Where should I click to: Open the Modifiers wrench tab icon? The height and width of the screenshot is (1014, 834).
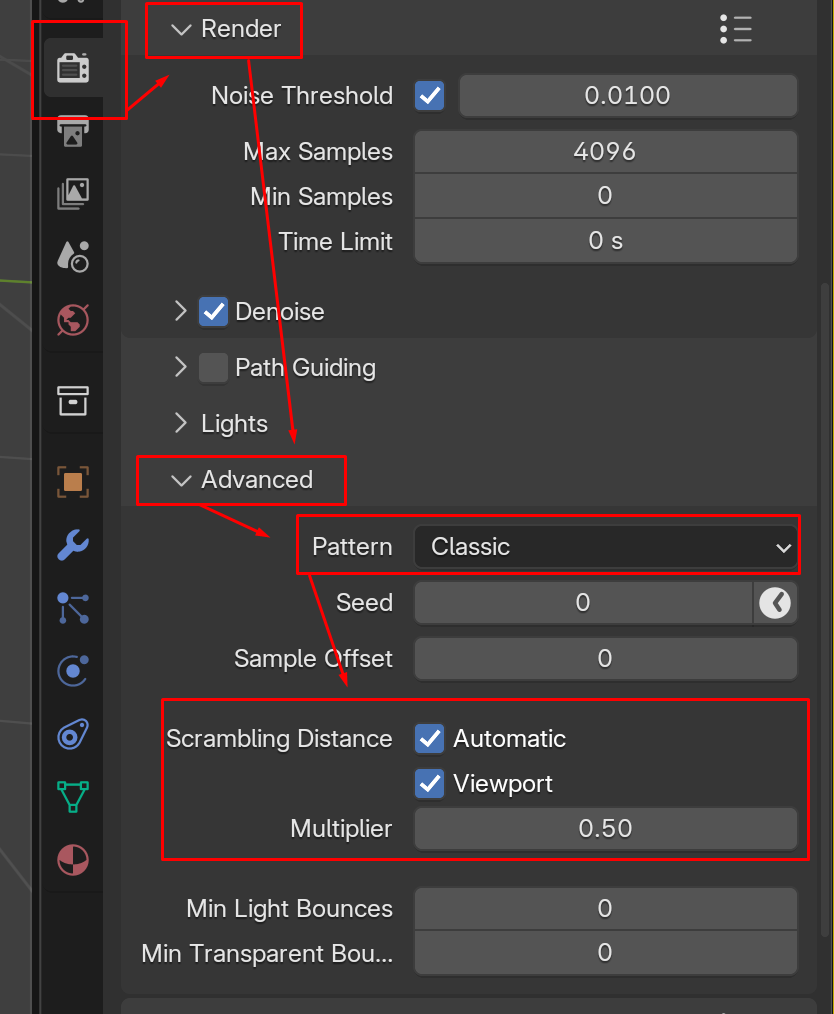tap(73, 545)
